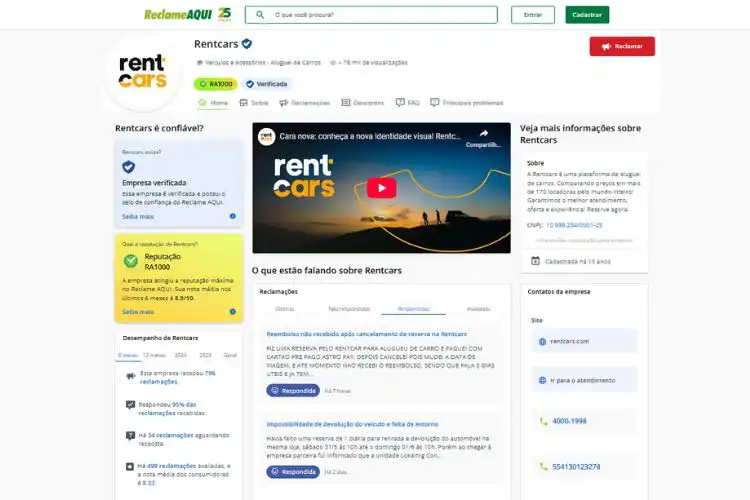Click Saiba mais in Reputação RA1000 card
The image size is (750, 500).
138,312
